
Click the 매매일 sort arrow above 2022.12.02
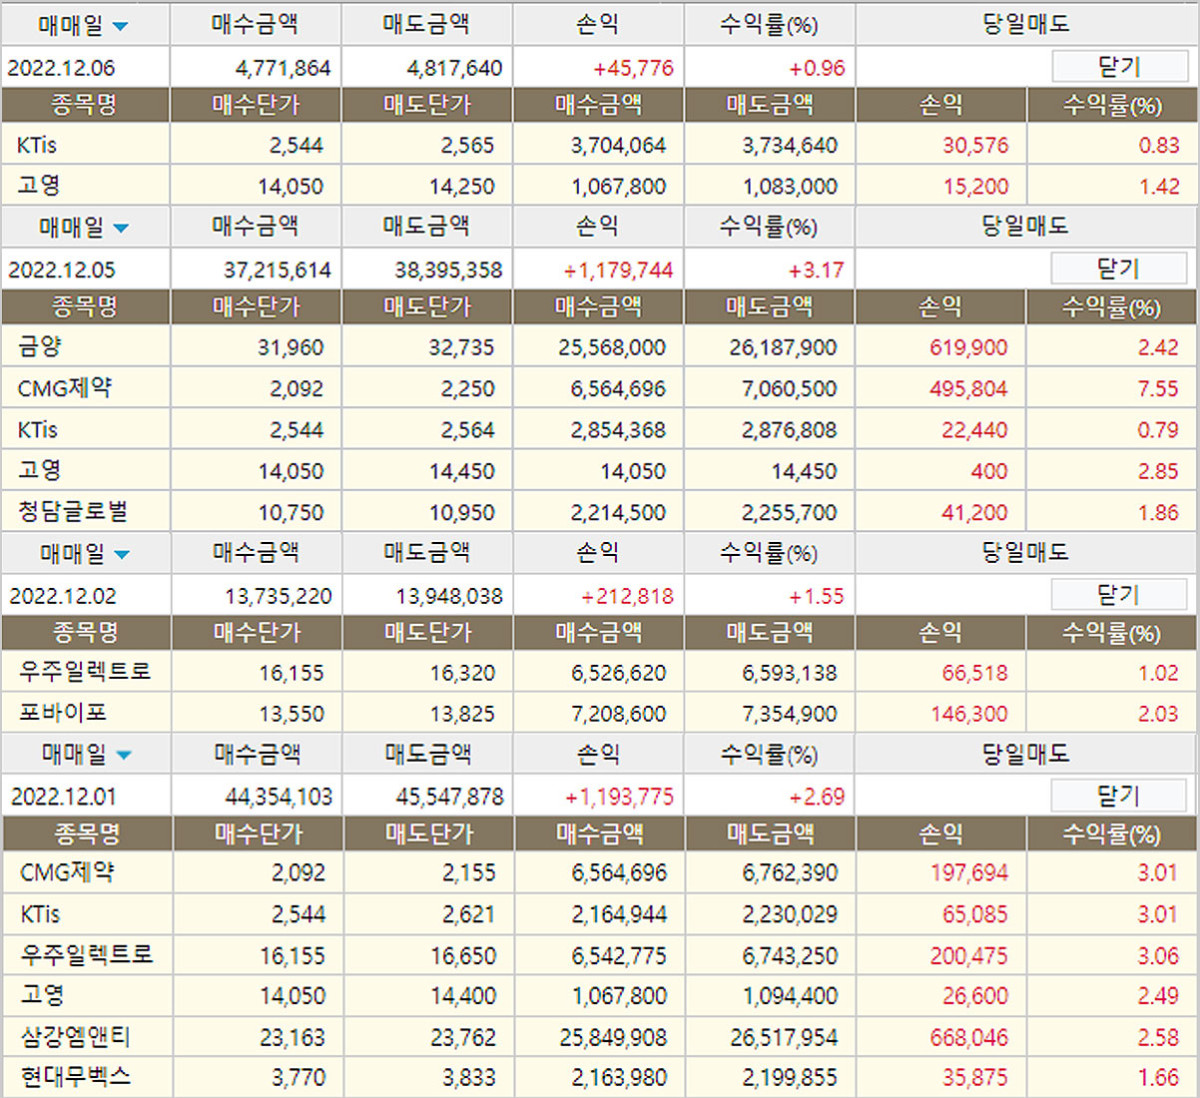pyautogui.click(x=121, y=554)
